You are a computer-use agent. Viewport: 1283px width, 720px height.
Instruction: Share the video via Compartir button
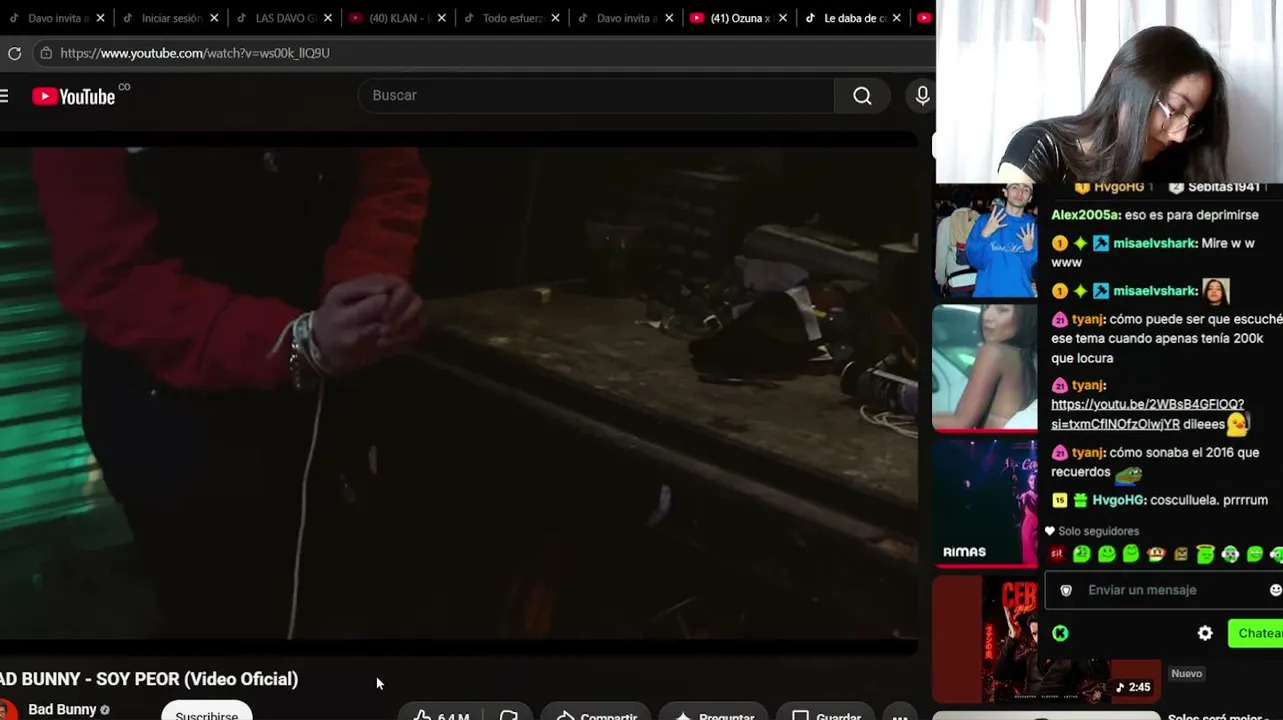coord(596,713)
